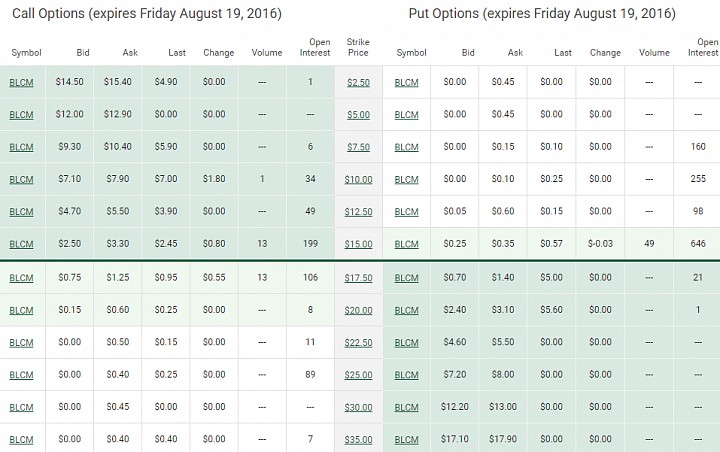Open the $5.00 strike price link
The image size is (720, 452).
click(358, 115)
